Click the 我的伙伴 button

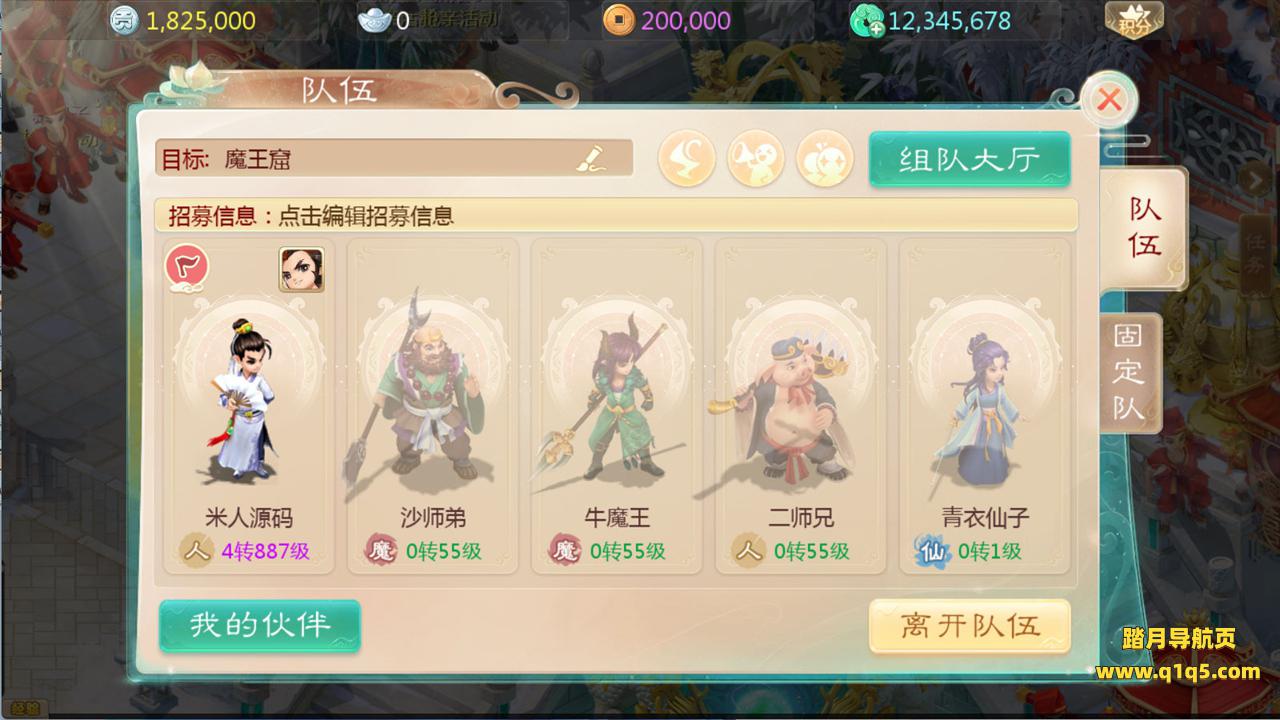coord(260,625)
